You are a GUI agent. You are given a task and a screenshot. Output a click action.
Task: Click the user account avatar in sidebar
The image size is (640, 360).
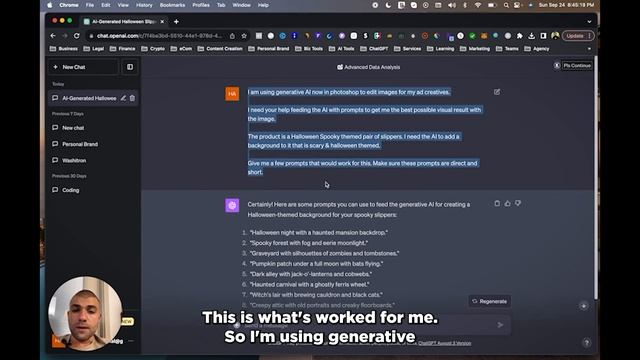58,341
